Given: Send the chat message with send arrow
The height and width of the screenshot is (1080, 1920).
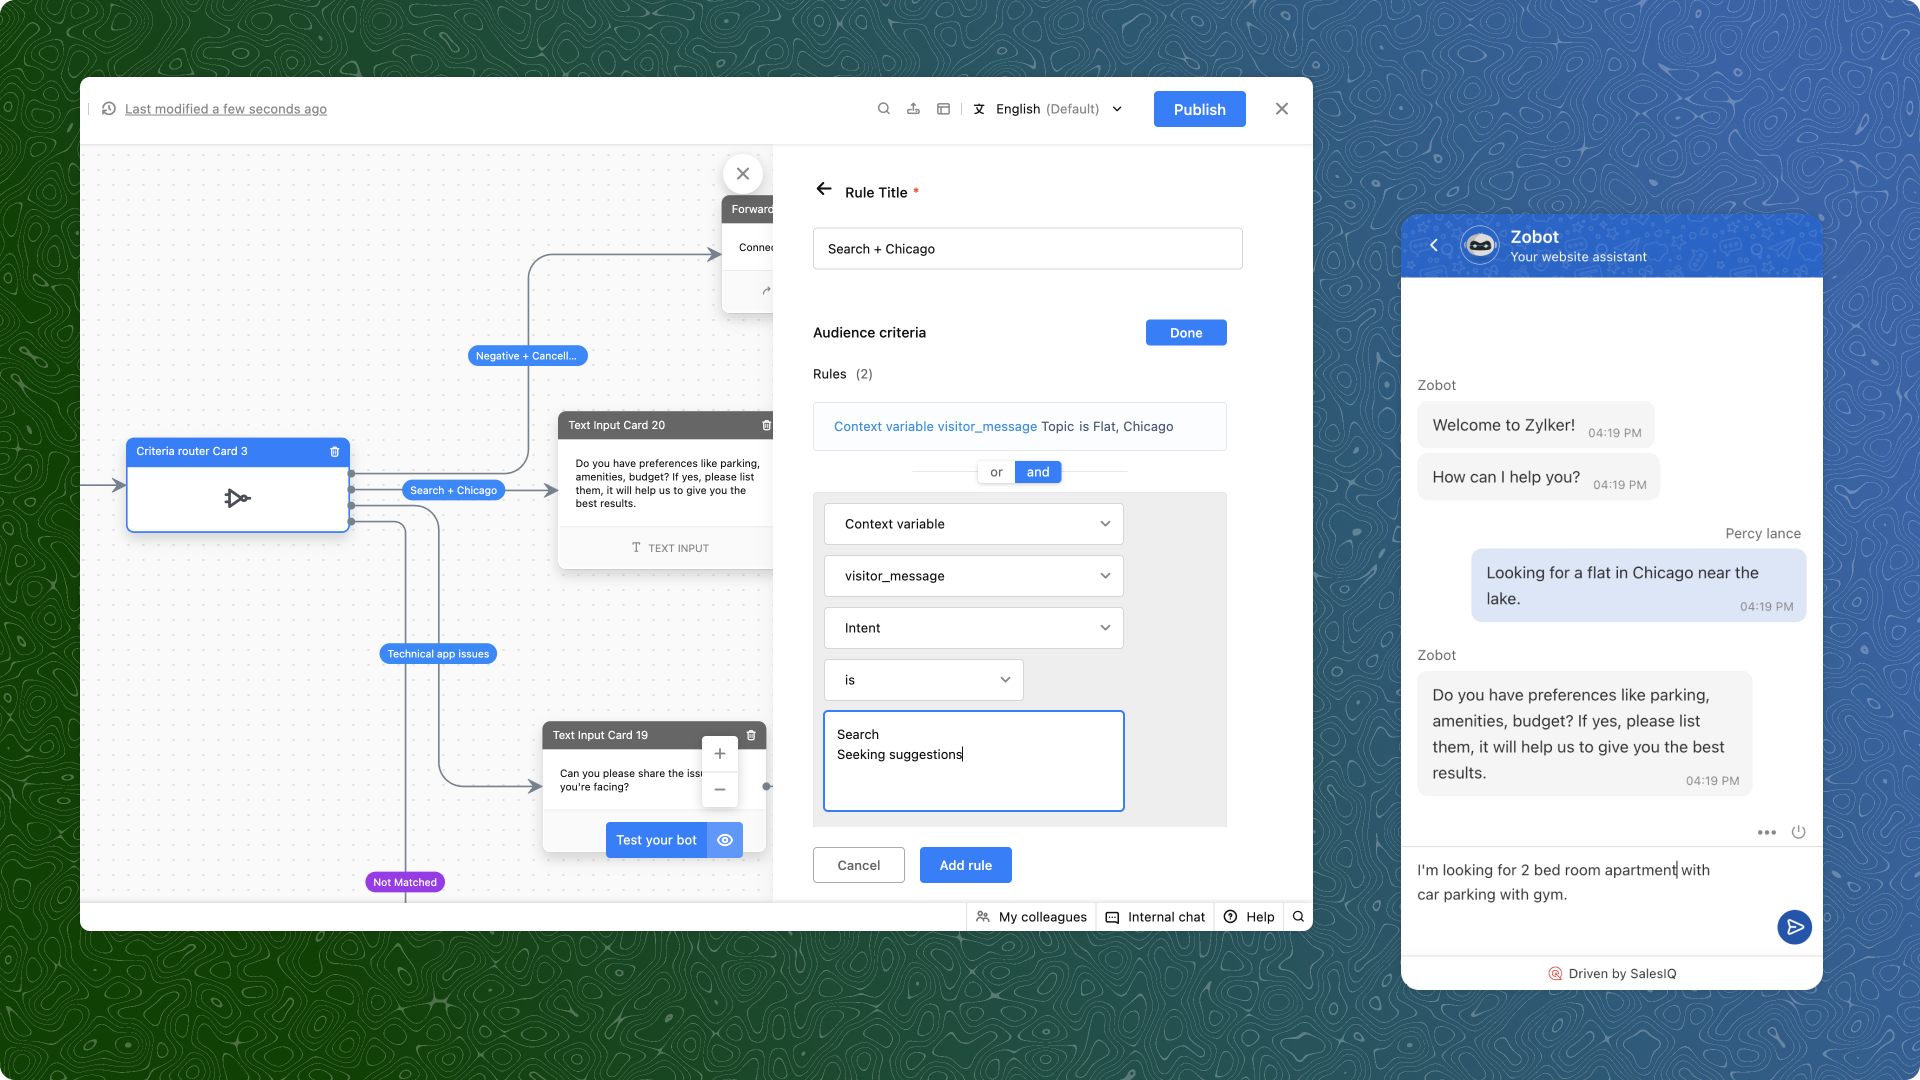Looking at the screenshot, I should pos(1794,927).
